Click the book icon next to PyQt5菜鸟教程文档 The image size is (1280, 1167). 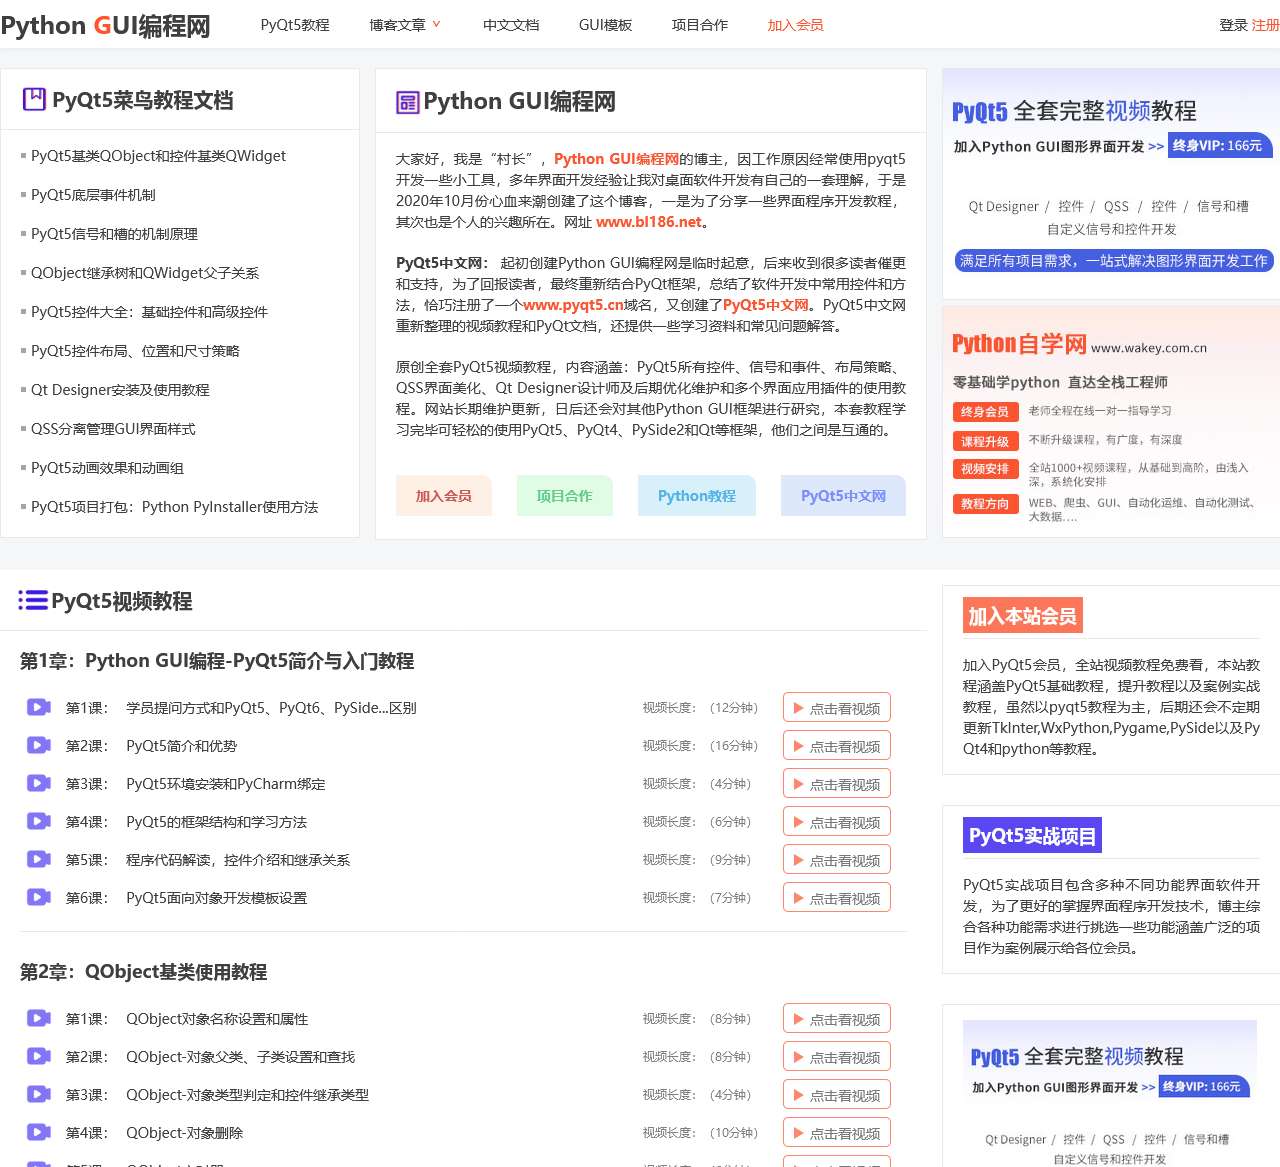pos(34,99)
